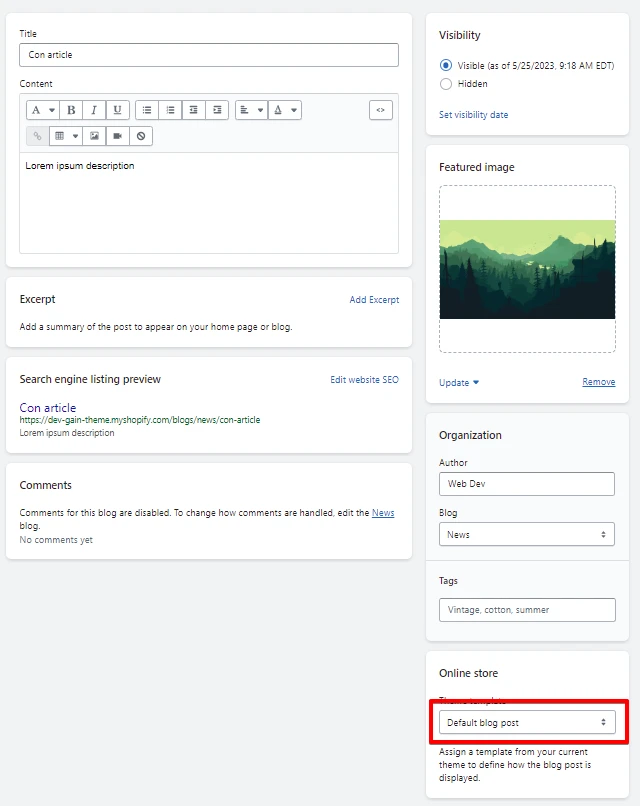Click the featured image thumbnail
Image resolution: width=640 pixels, height=806 pixels.
[527, 269]
